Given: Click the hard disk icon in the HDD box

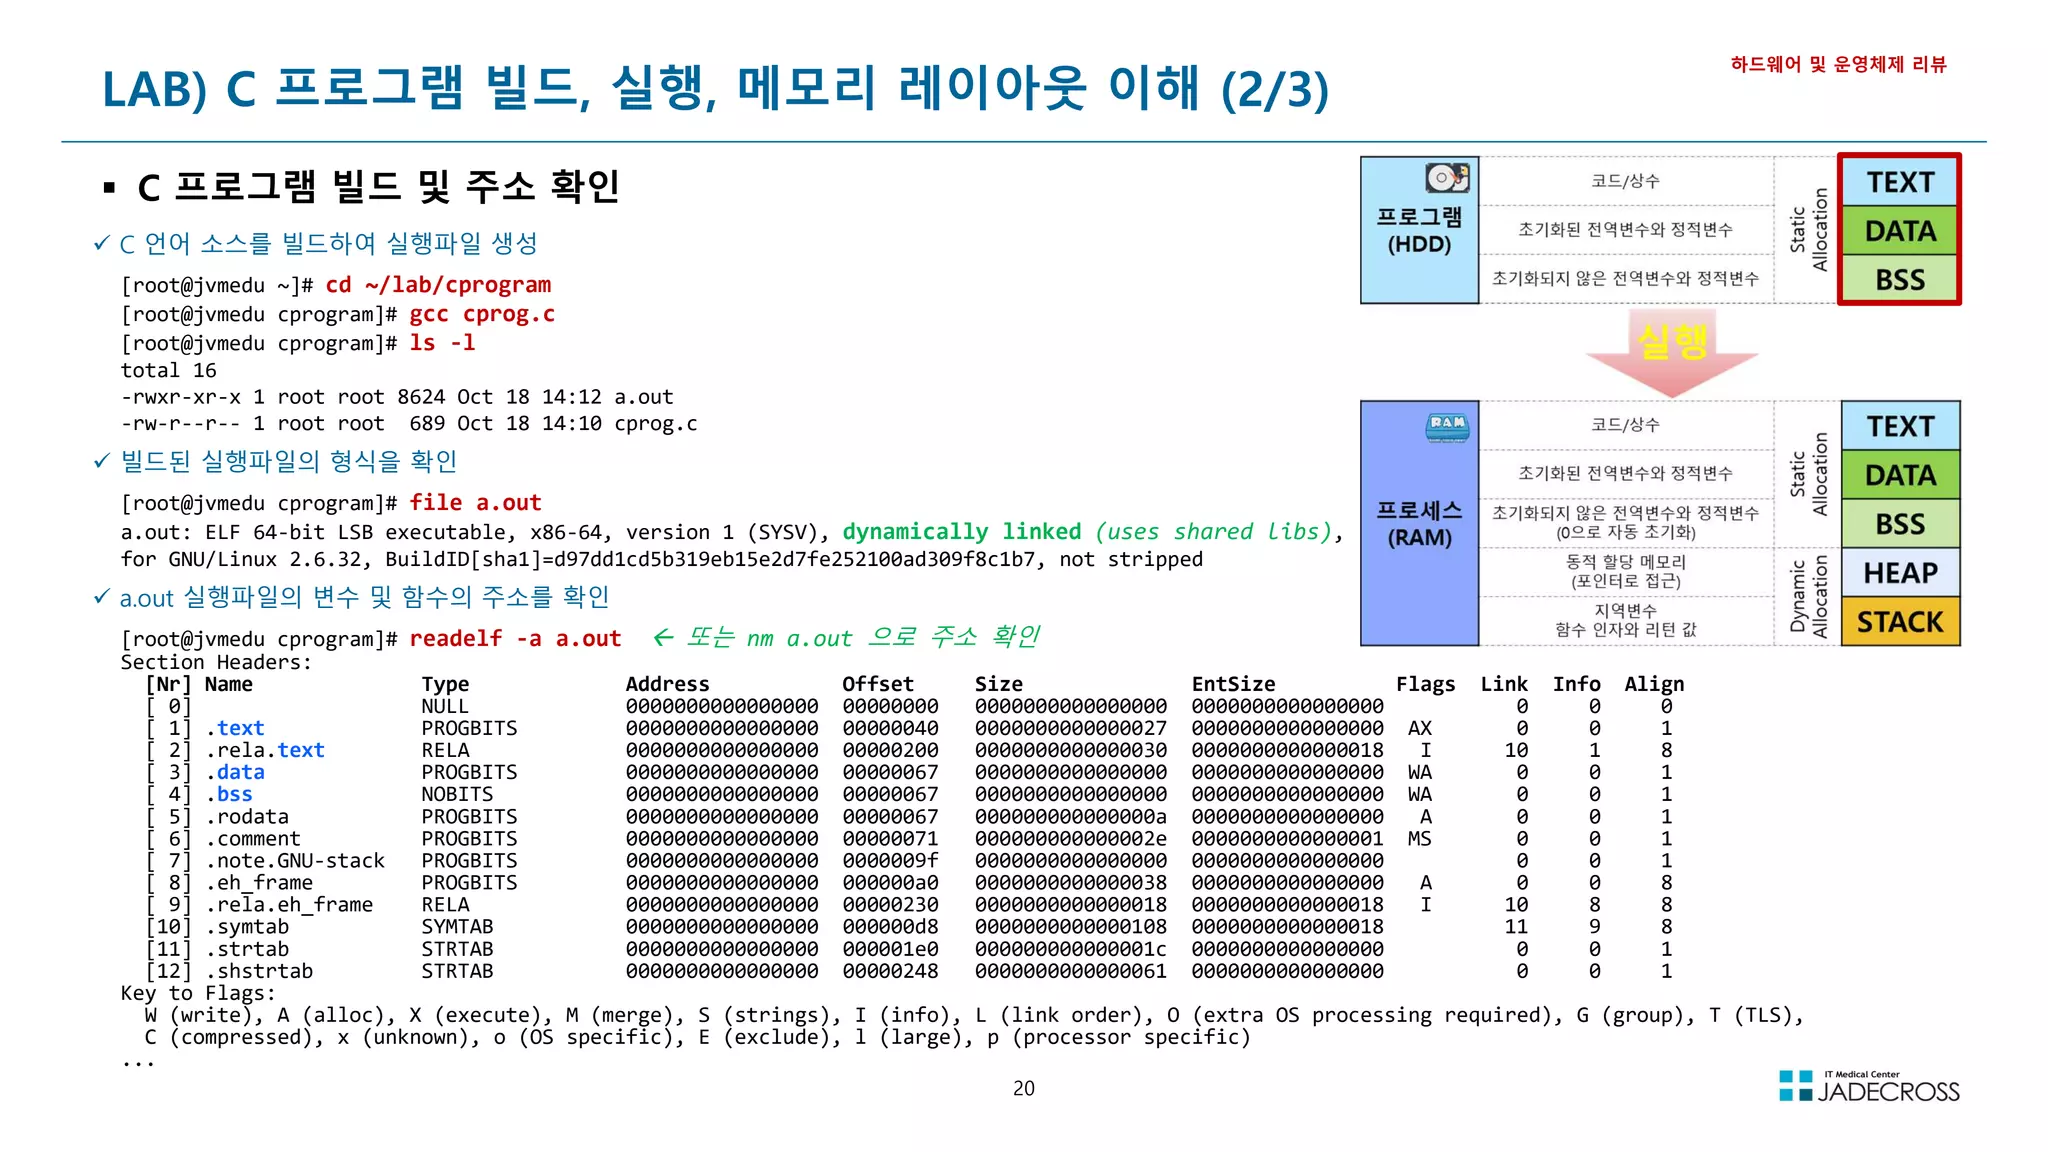Looking at the screenshot, I should click(x=1447, y=178).
